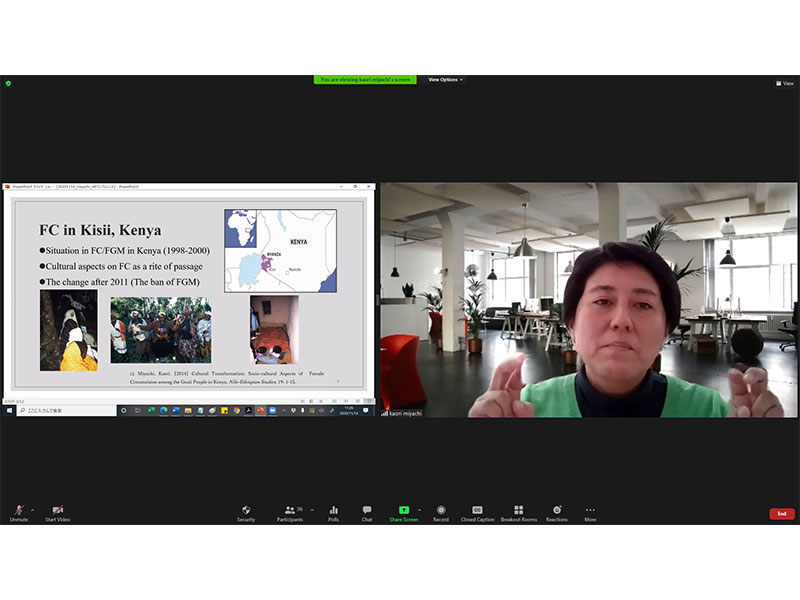Screen dimensions: 800x600
Task: Open the Reactions menu
Action: [557, 512]
